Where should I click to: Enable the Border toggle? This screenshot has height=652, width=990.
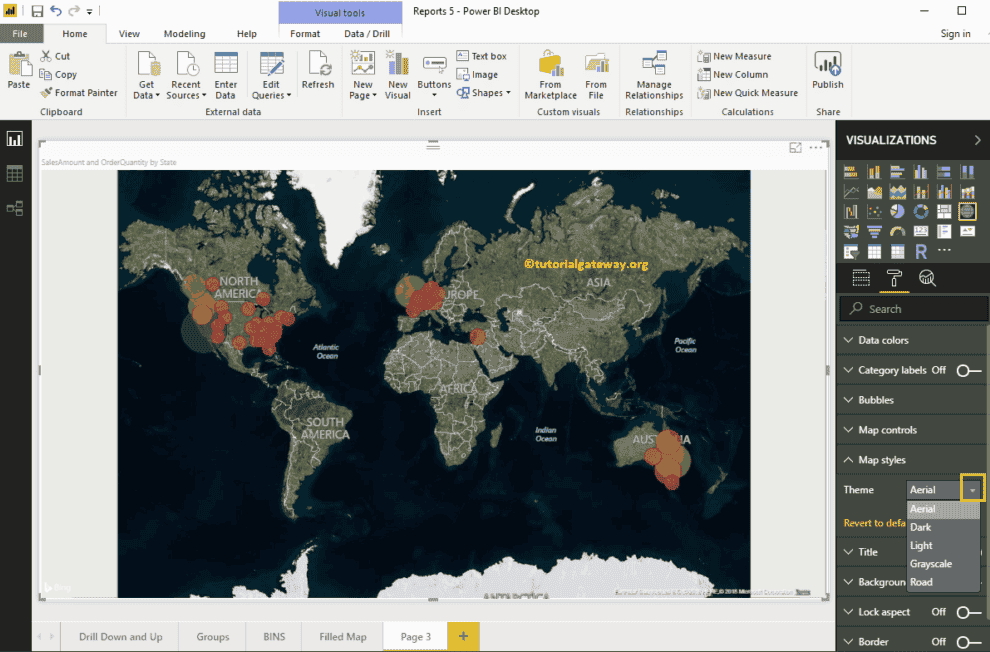pyautogui.click(x=968, y=642)
